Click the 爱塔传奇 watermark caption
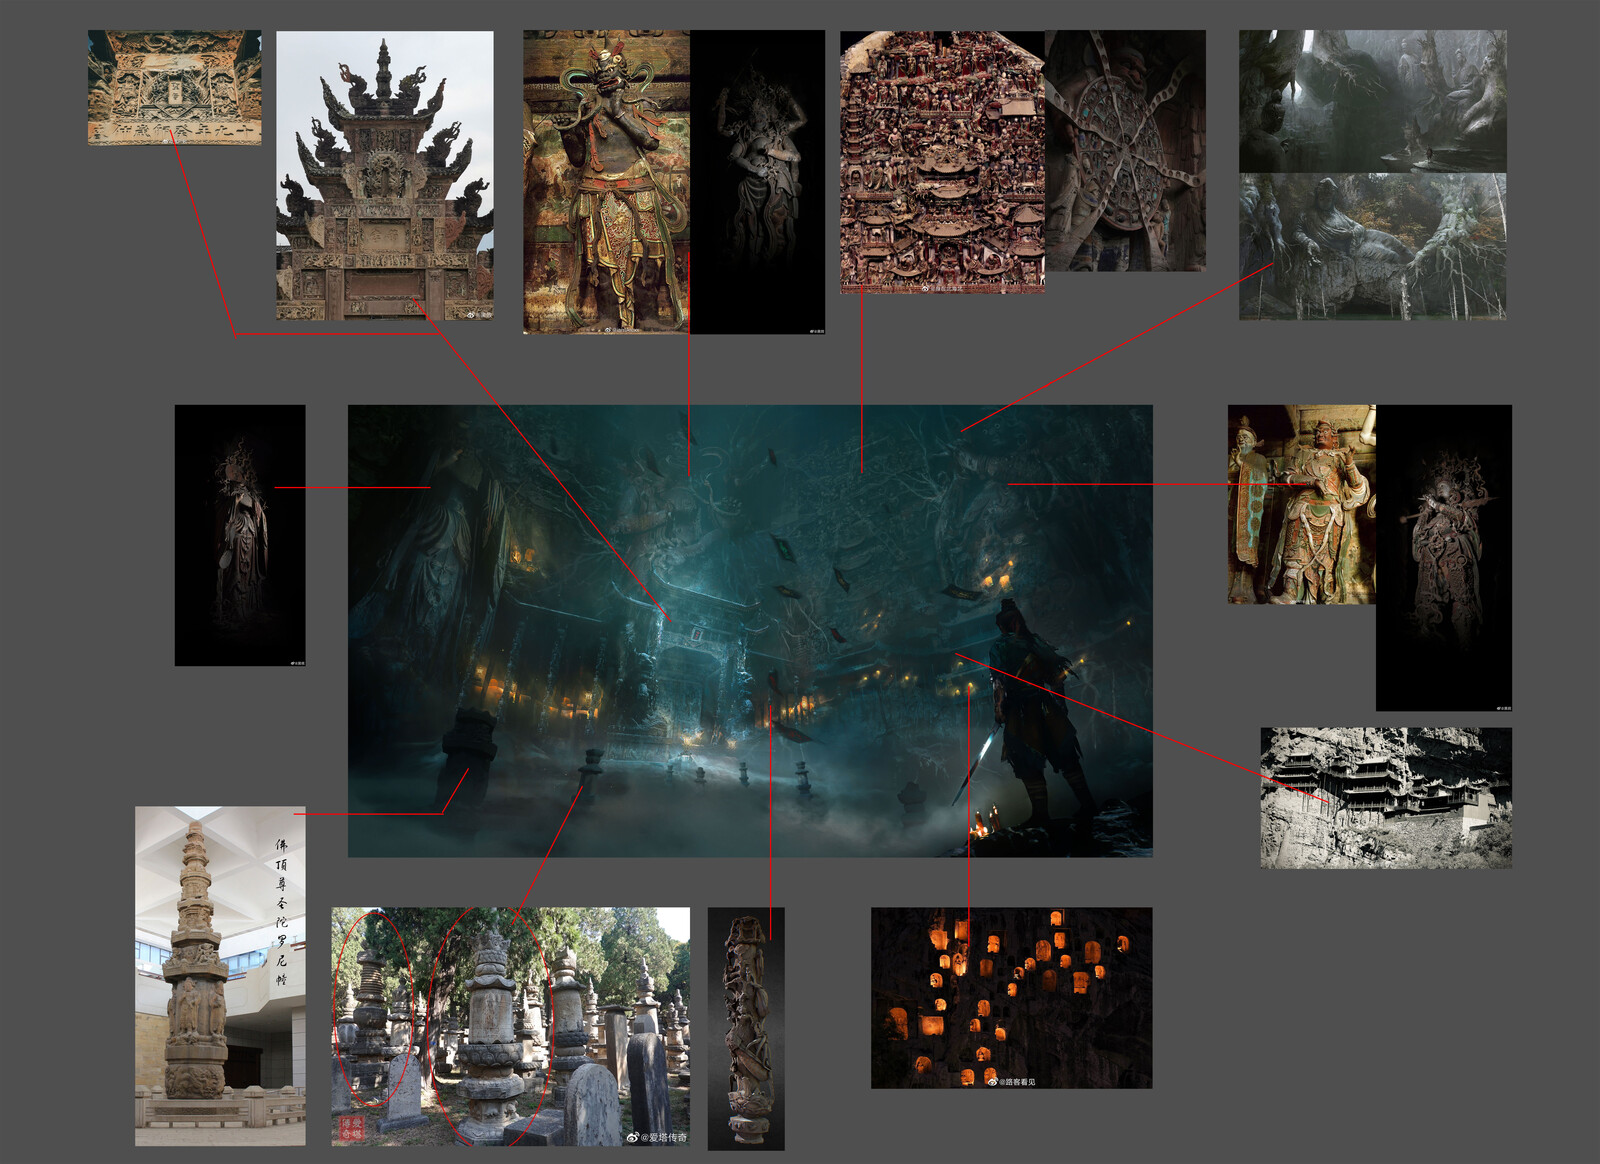1600x1164 pixels. pos(657,1137)
